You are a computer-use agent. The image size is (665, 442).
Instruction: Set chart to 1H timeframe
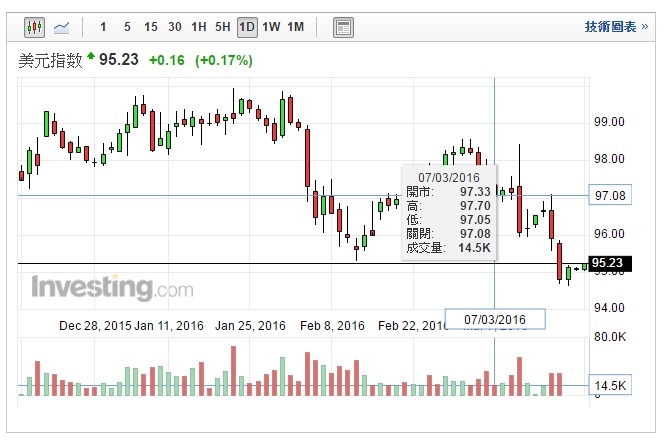pyautogui.click(x=199, y=26)
